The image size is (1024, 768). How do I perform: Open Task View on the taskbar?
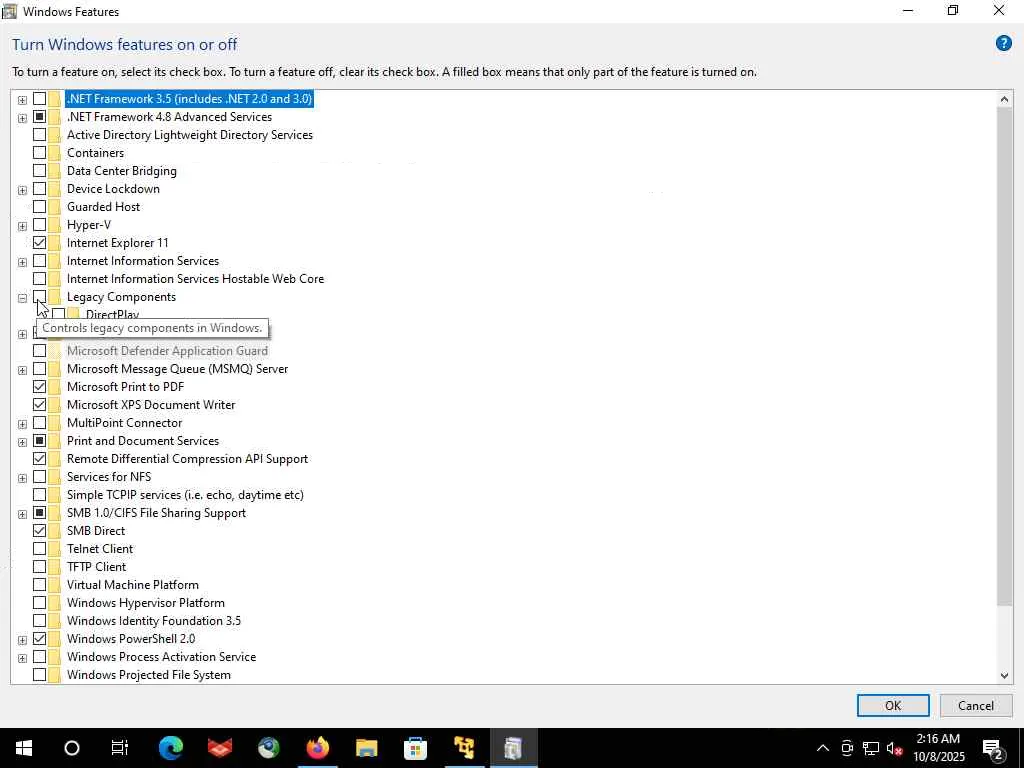pyautogui.click(x=120, y=748)
